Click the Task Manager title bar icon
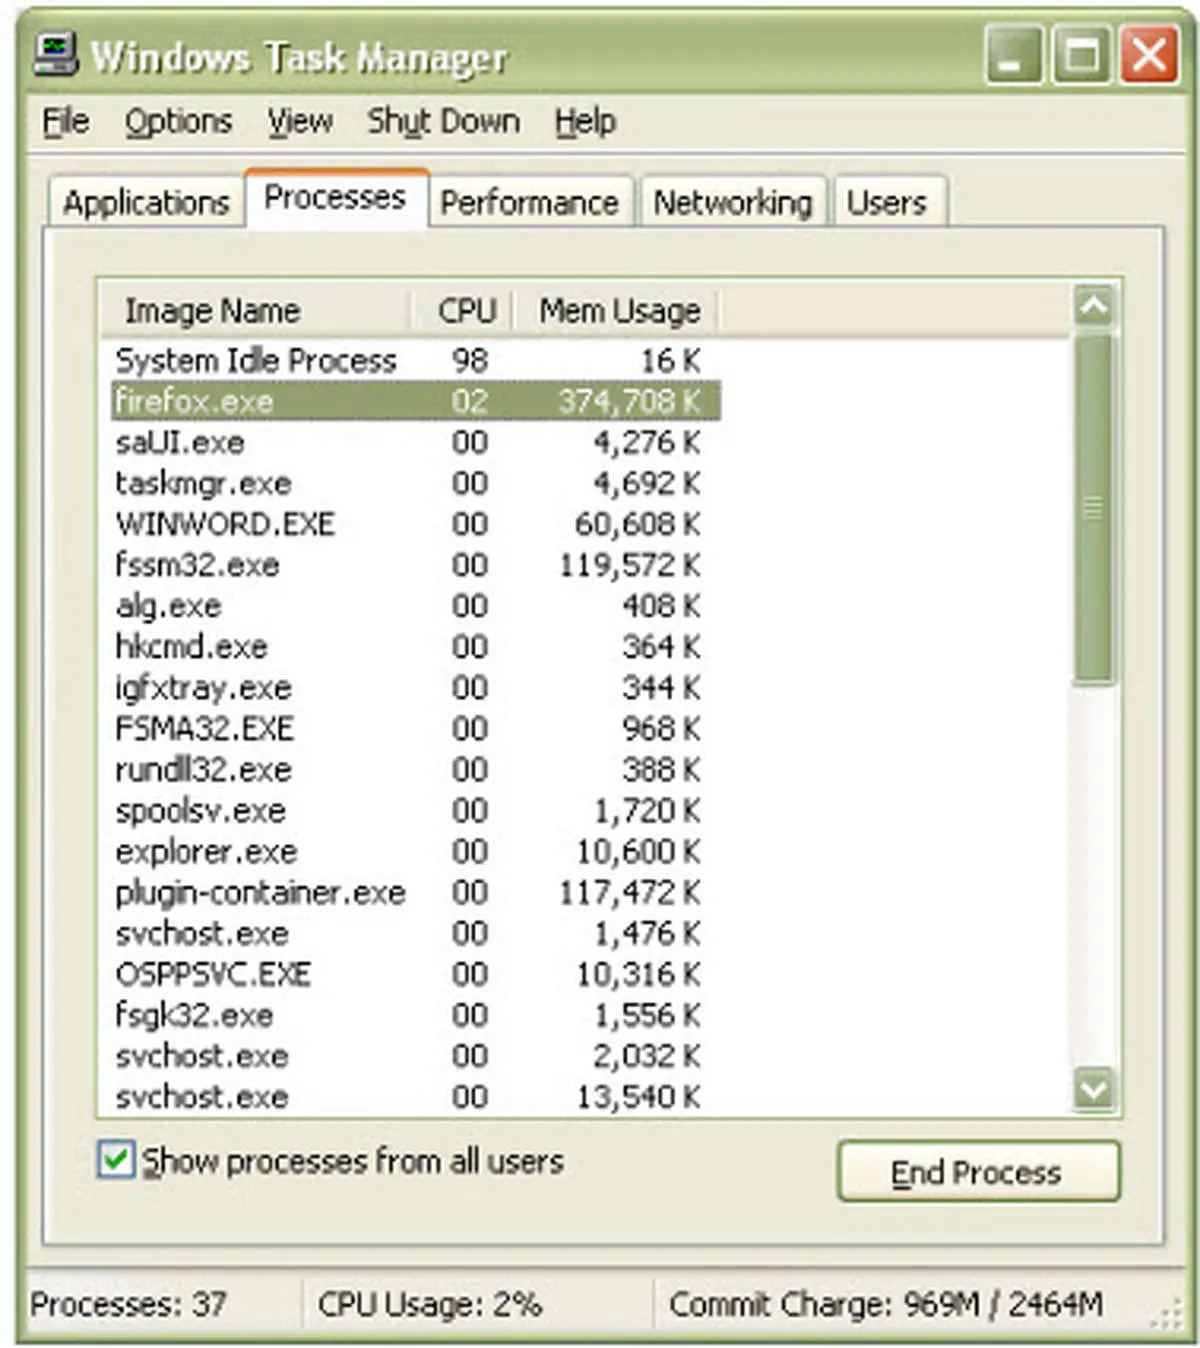Screen dimensions: 1200x1348 [55, 55]
